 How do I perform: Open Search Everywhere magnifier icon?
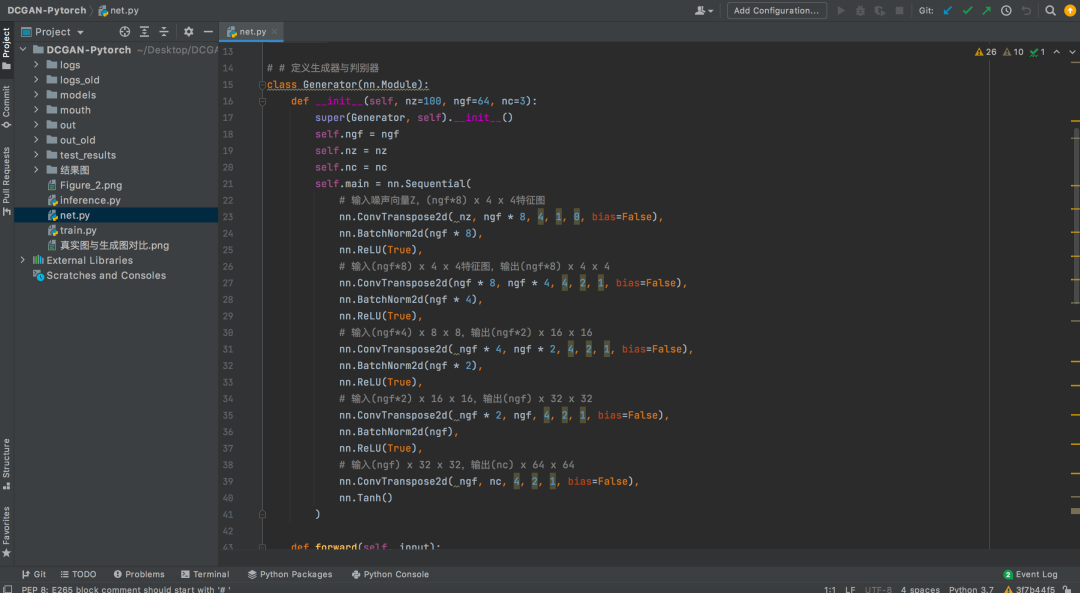coord(1050,10)
